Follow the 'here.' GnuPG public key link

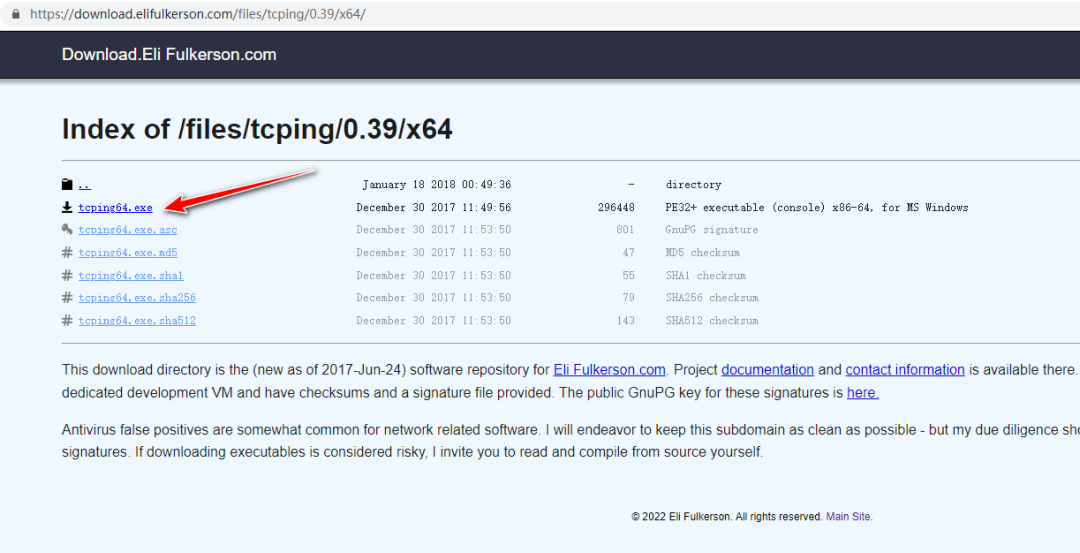862,393
